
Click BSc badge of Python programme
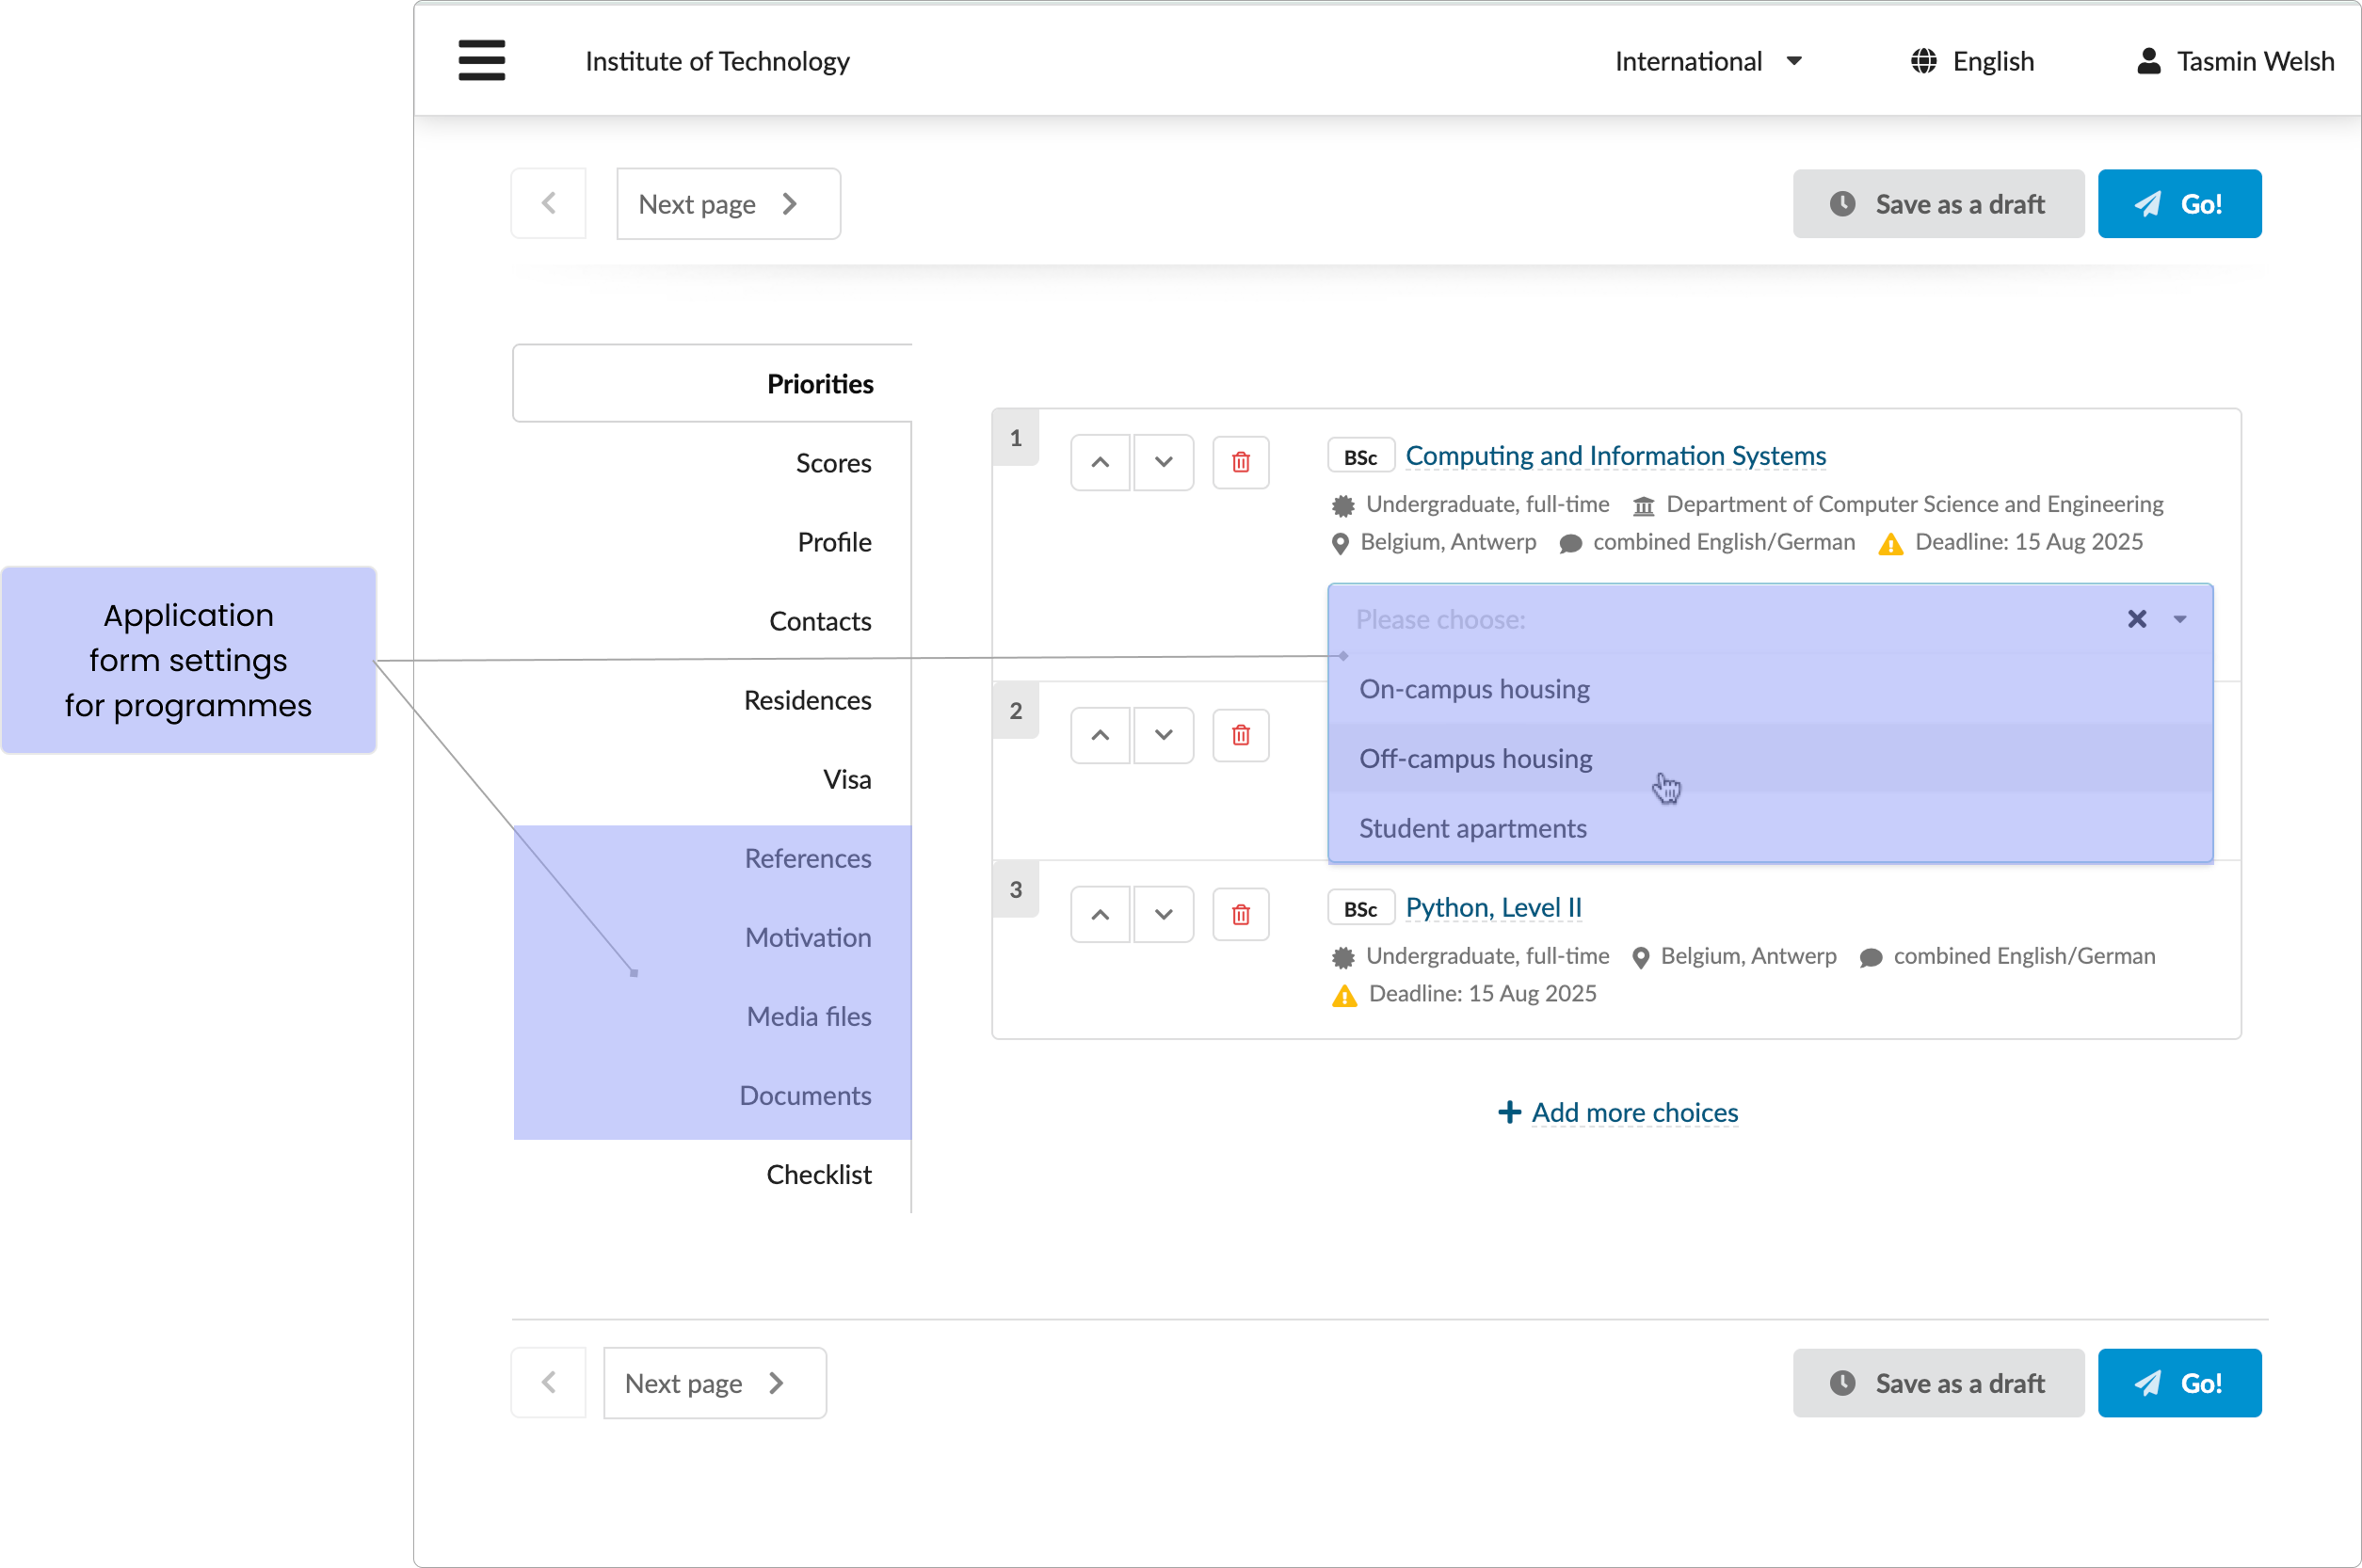pos(1360,909)
